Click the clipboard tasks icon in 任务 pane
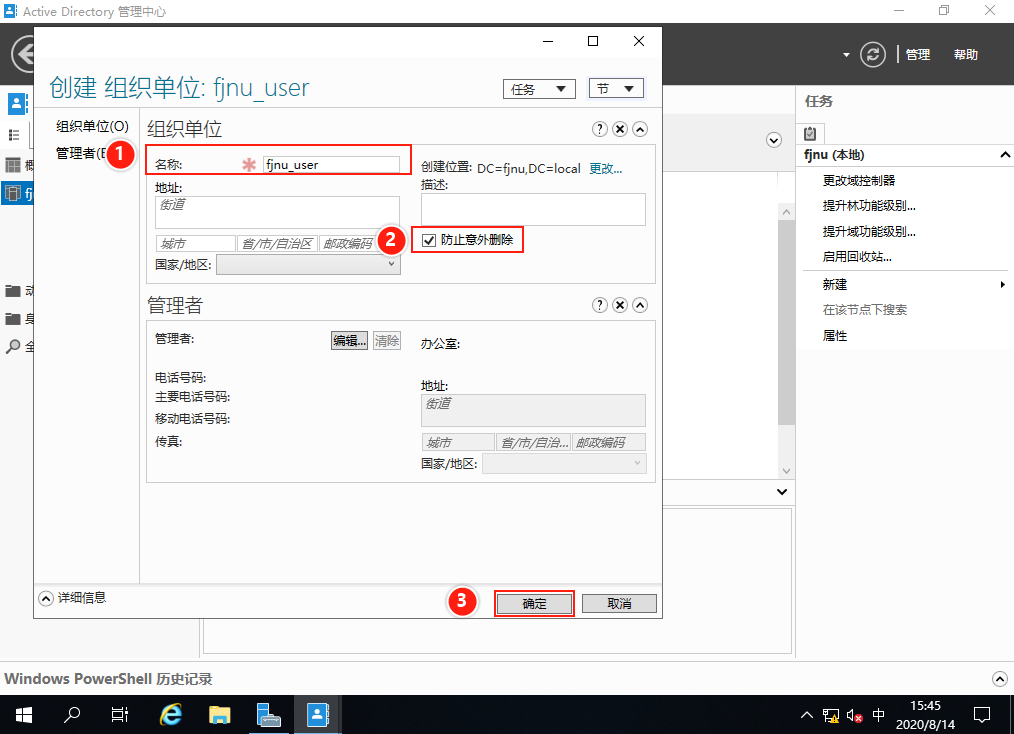Screen dimensions: 1014x734 pyautogui.click(x=810, y=134)
